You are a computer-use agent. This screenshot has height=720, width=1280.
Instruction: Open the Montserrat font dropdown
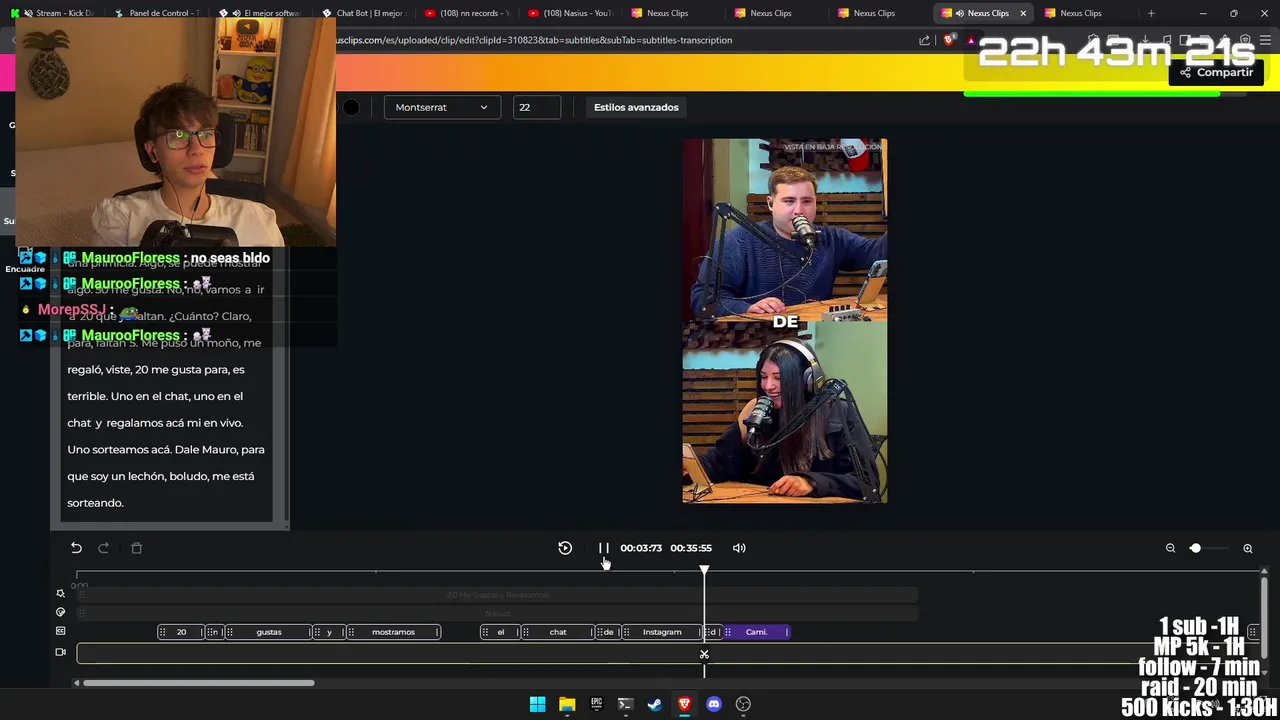441,107
